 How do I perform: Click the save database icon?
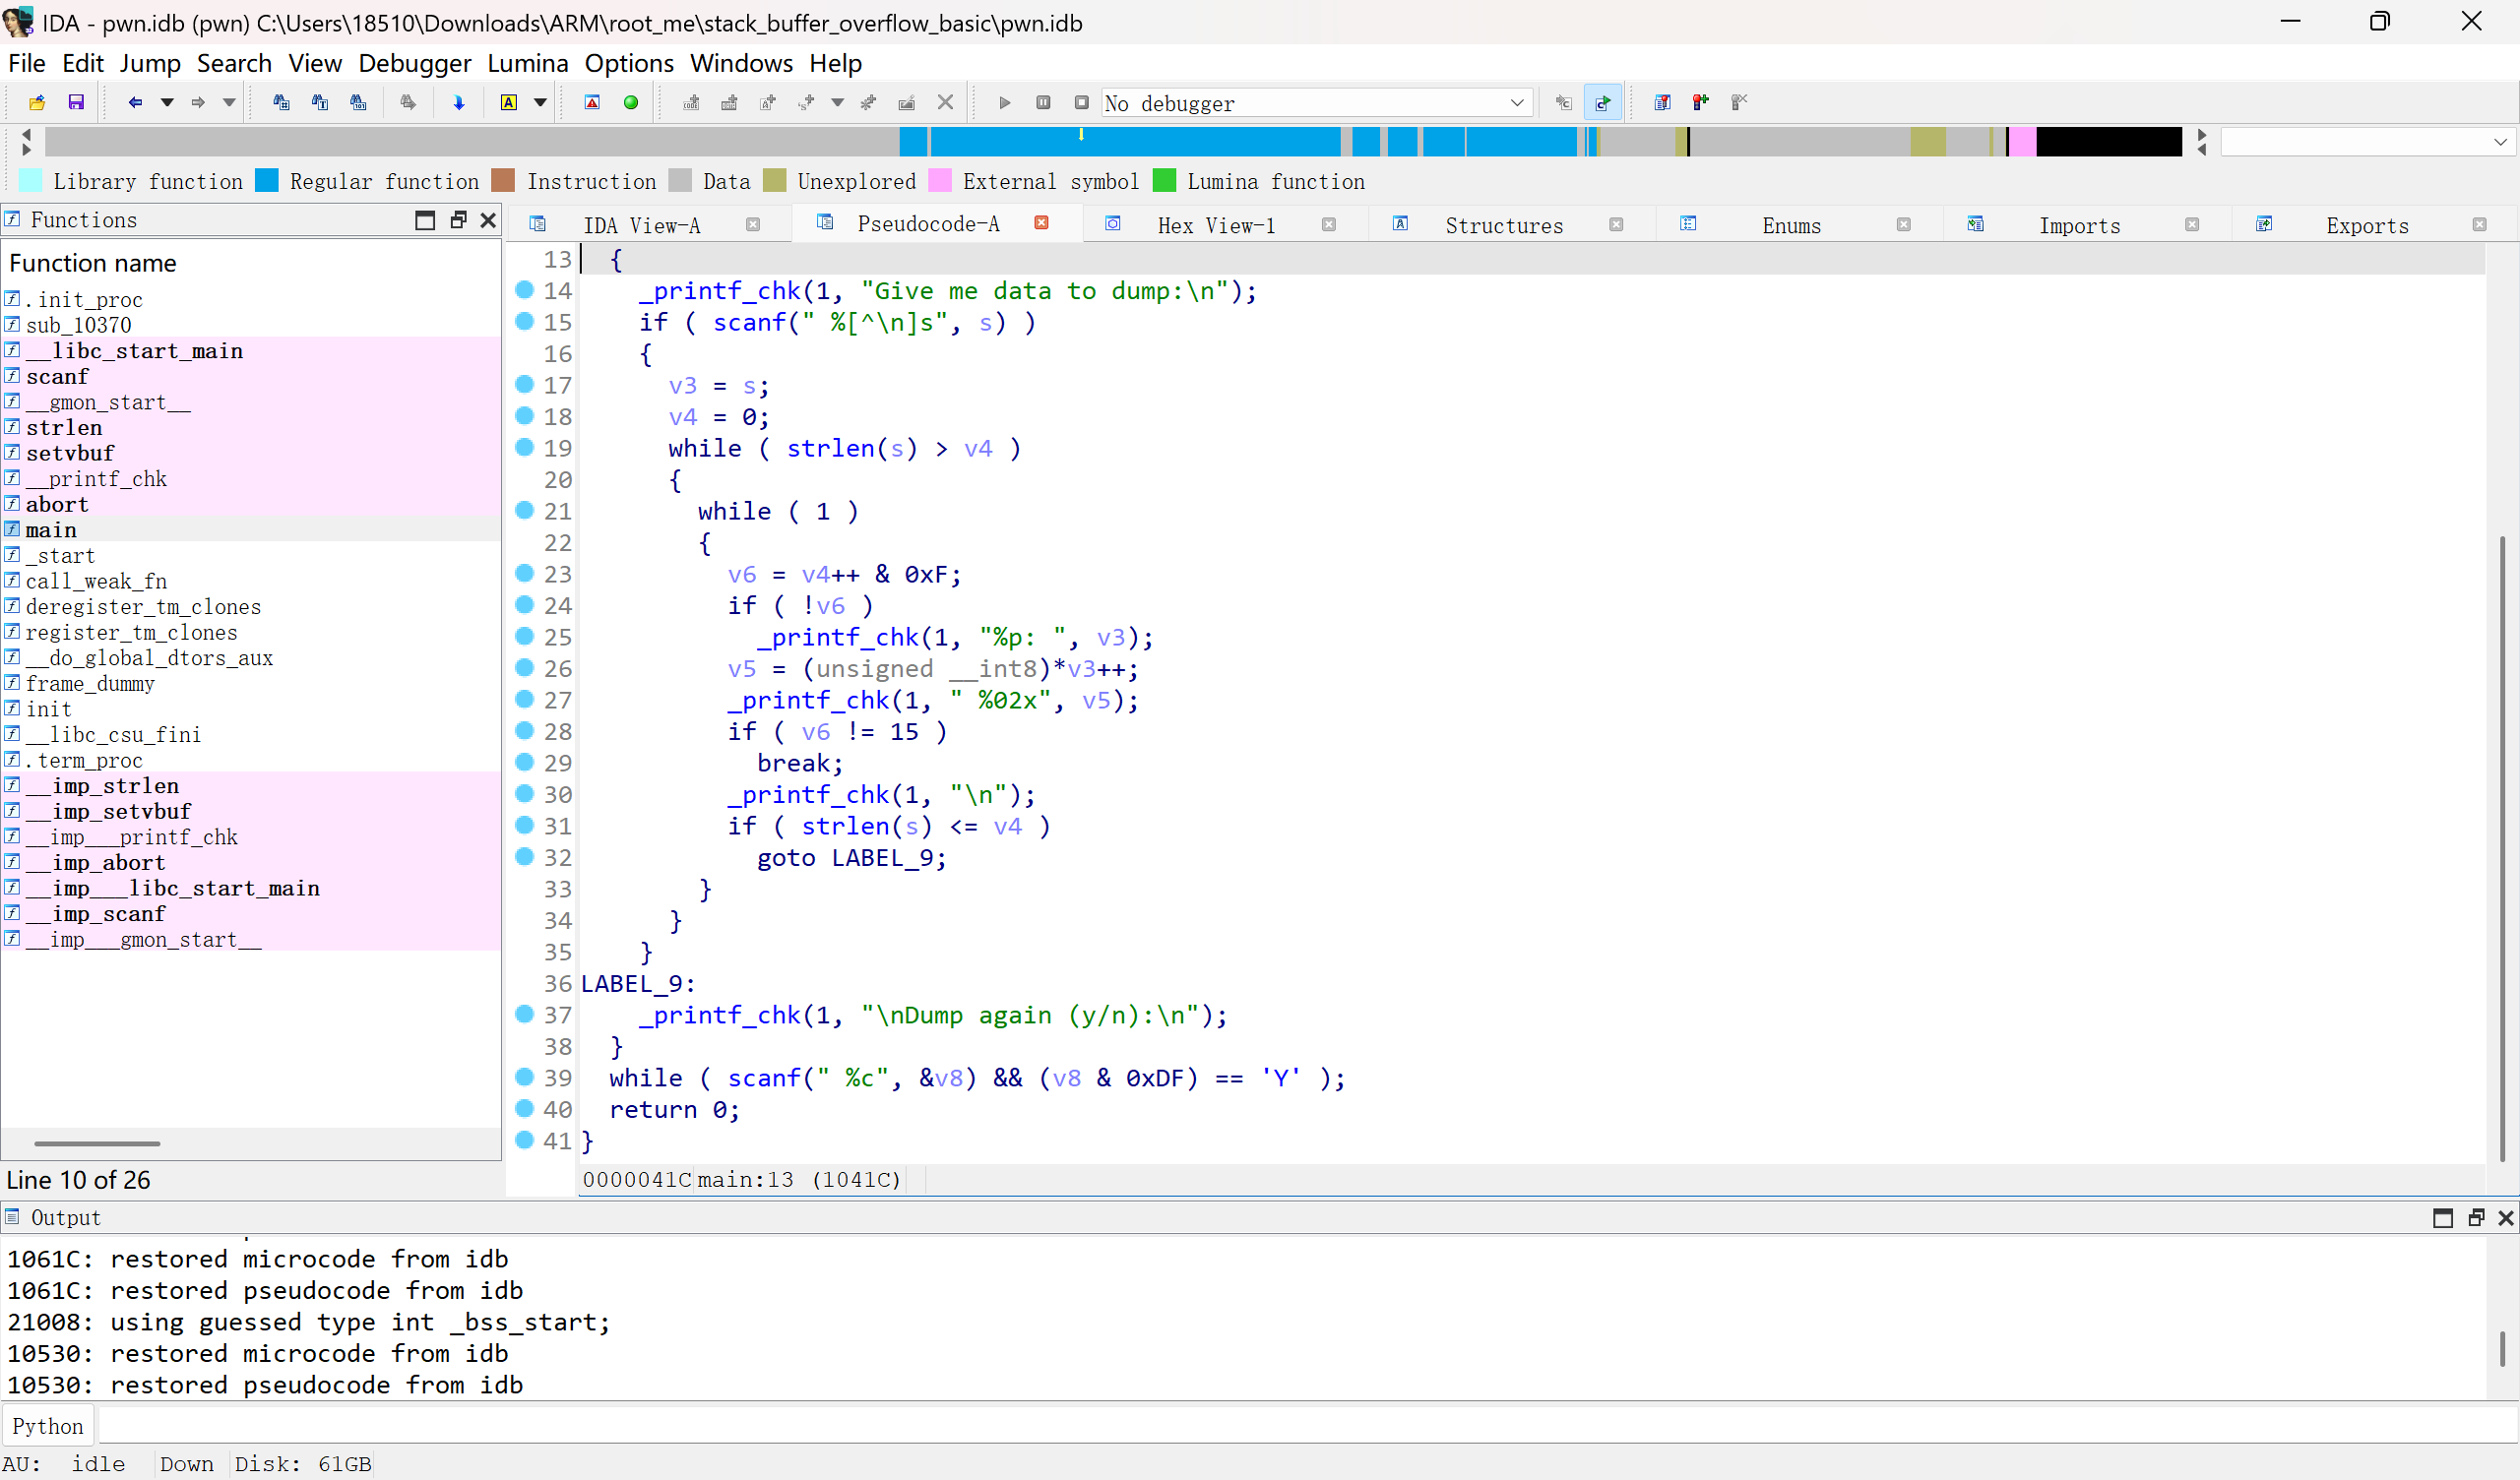point(76,102)
